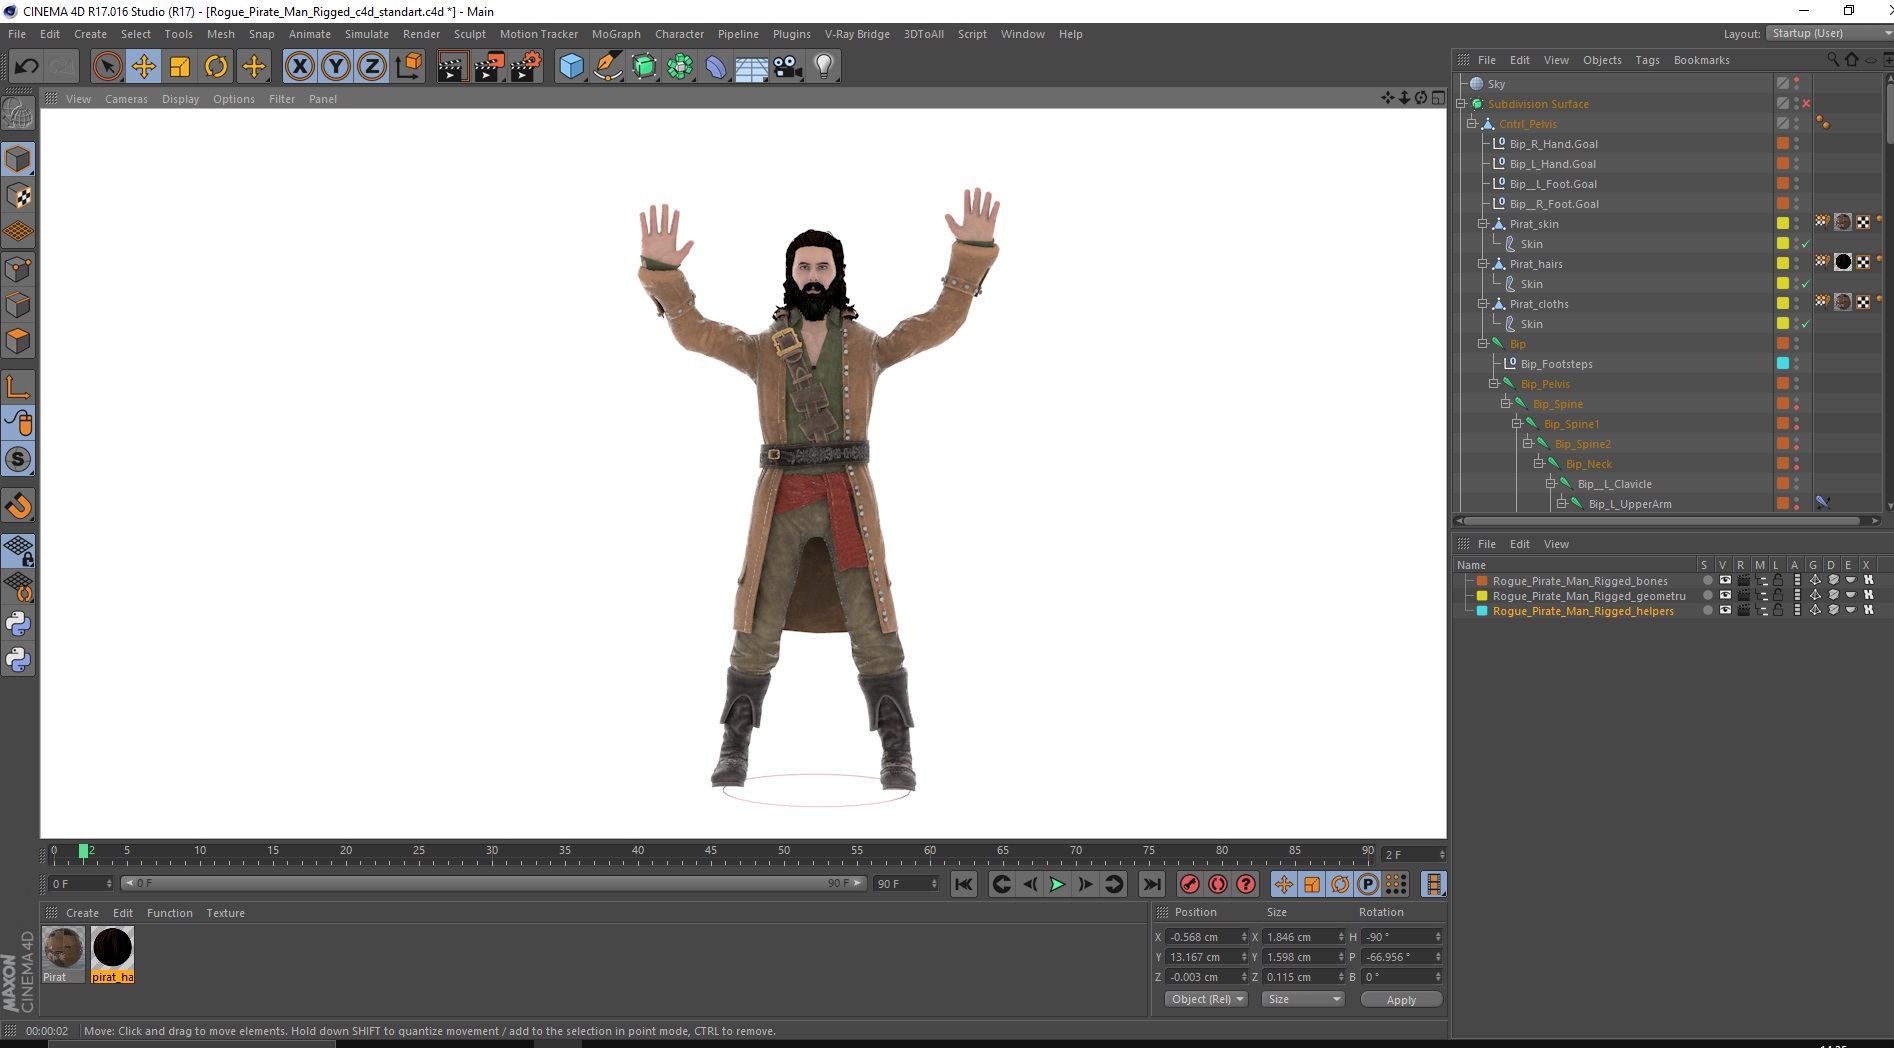Screen dimensions: 1894x1048
Task: Switch to Model mode in left toolbar
Action: pyautogui.click(x=18, y=159)
